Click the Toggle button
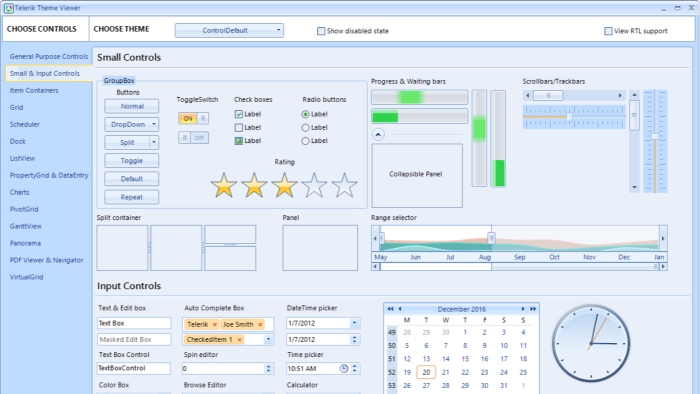Viewport: 700px width, 394px height. pyautogui.click(x=132, y=161)
